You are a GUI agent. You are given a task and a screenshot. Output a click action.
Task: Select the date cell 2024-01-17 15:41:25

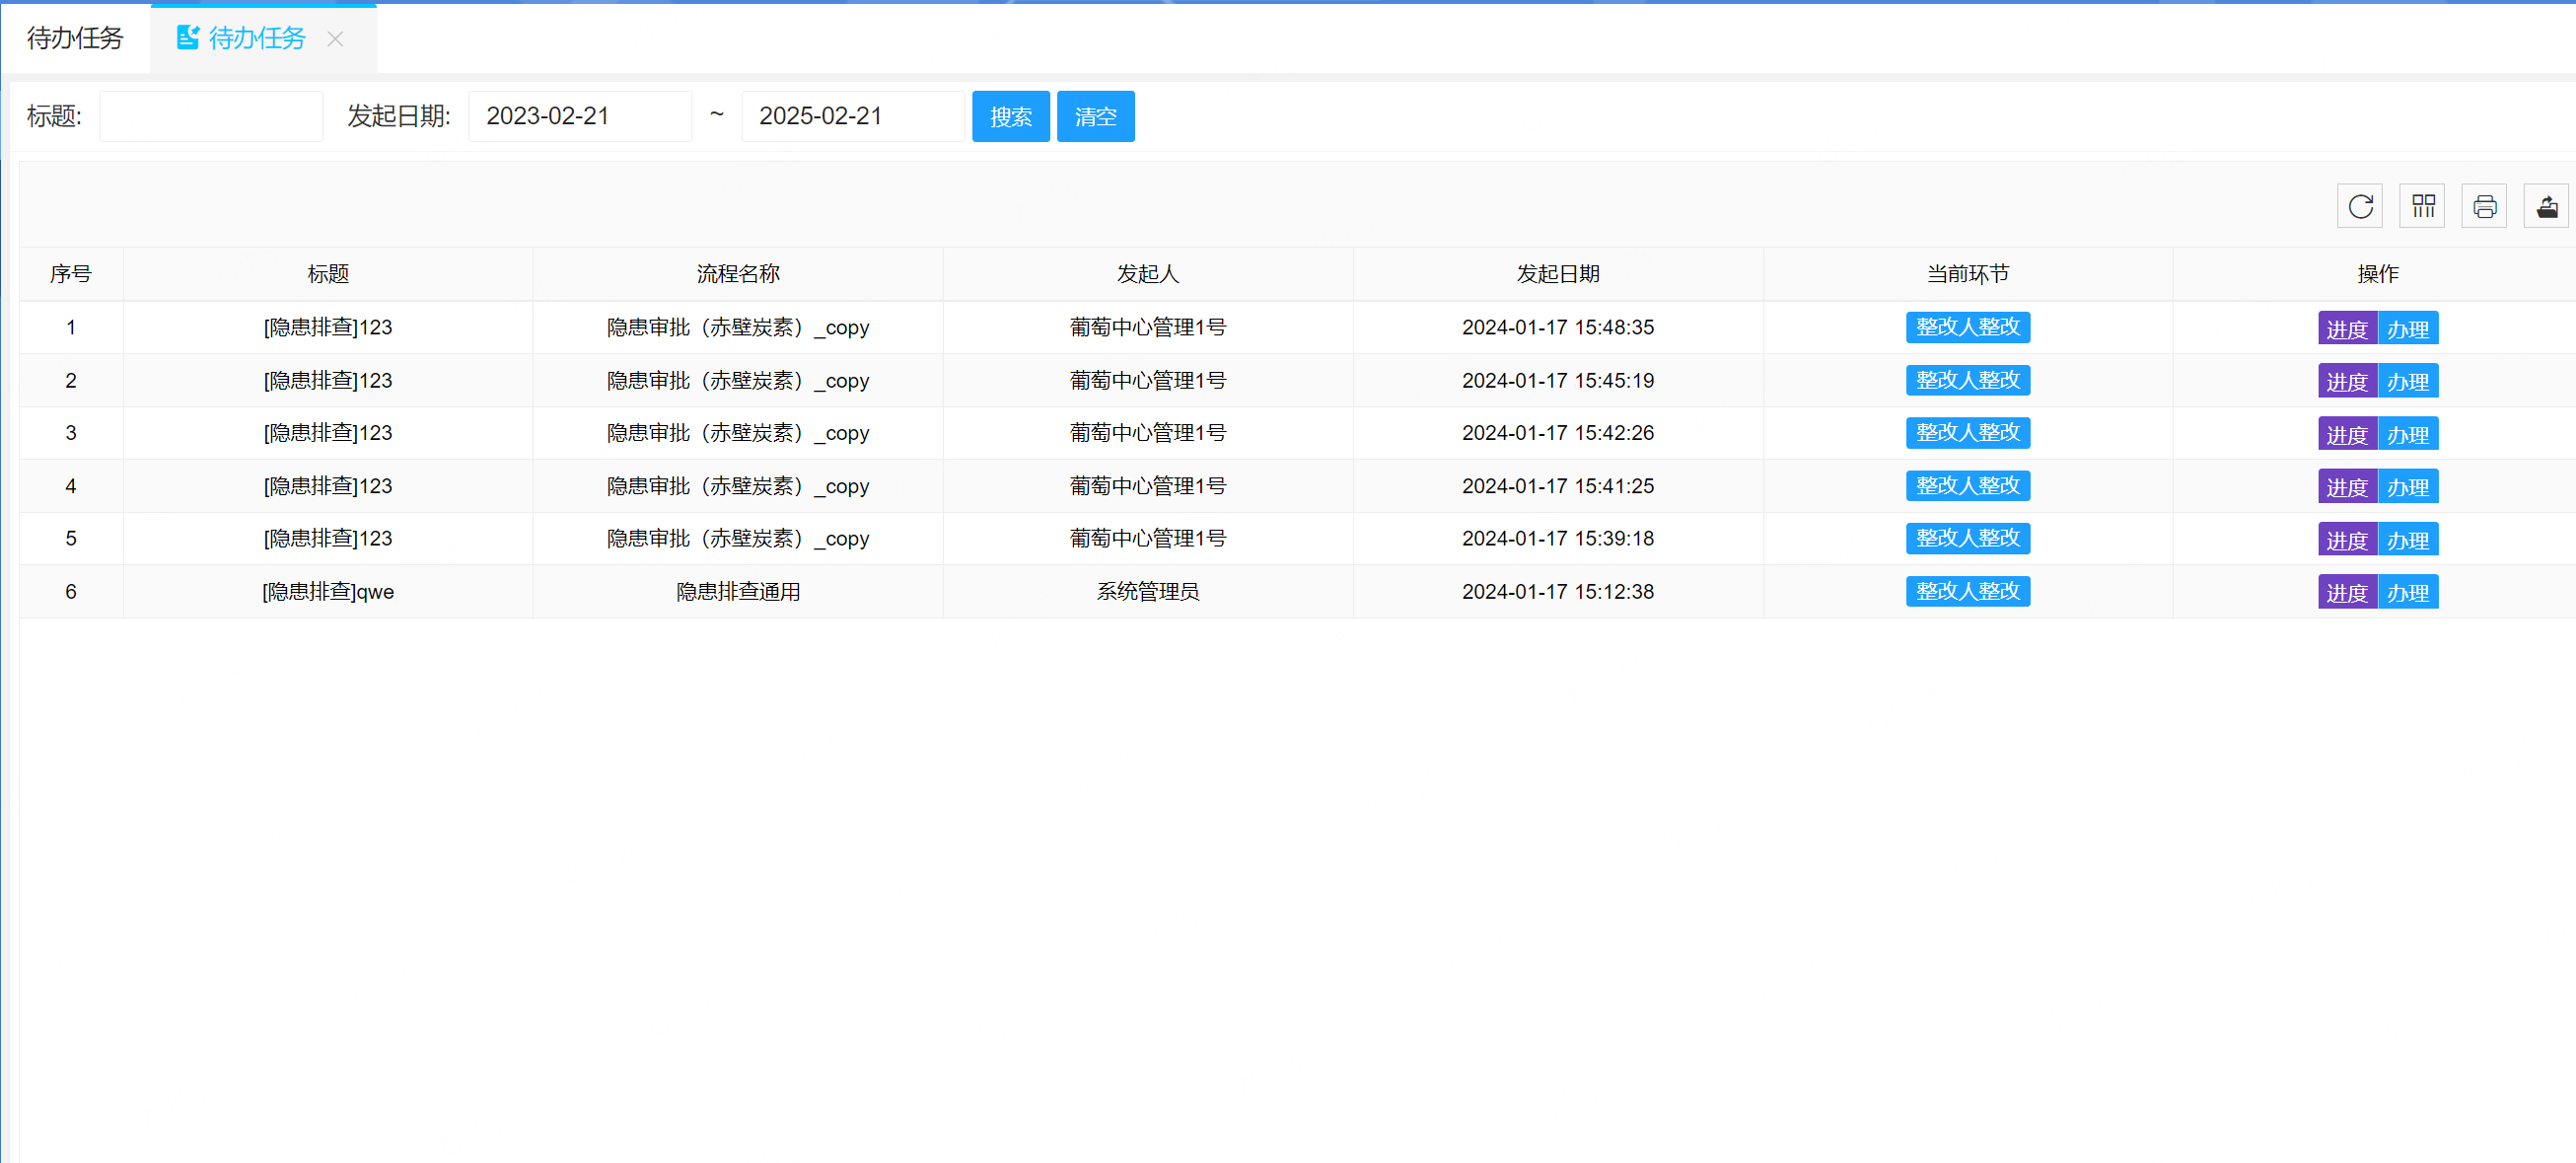click(x=1558, y=486)
